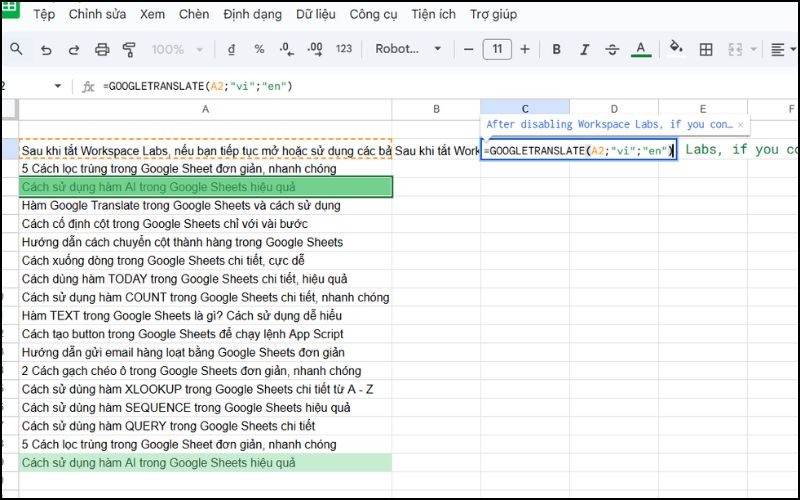This screenshot has width=800, height=500.
Task: Select cell 'Hàm TEXT trong Google Sheets là gì?'
Action: [x=206, y=315]
